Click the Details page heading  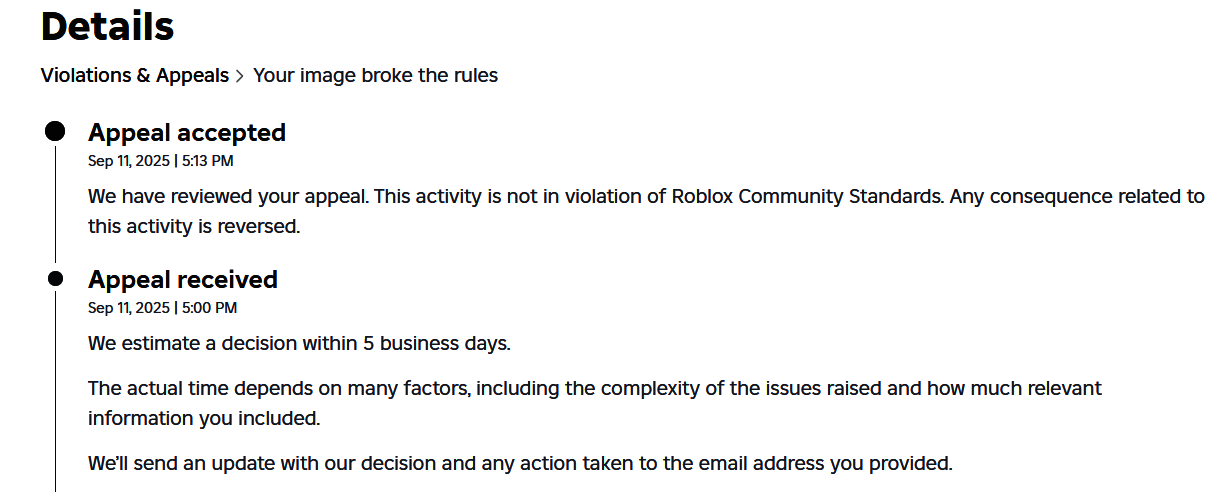click(x=108, y=26)
